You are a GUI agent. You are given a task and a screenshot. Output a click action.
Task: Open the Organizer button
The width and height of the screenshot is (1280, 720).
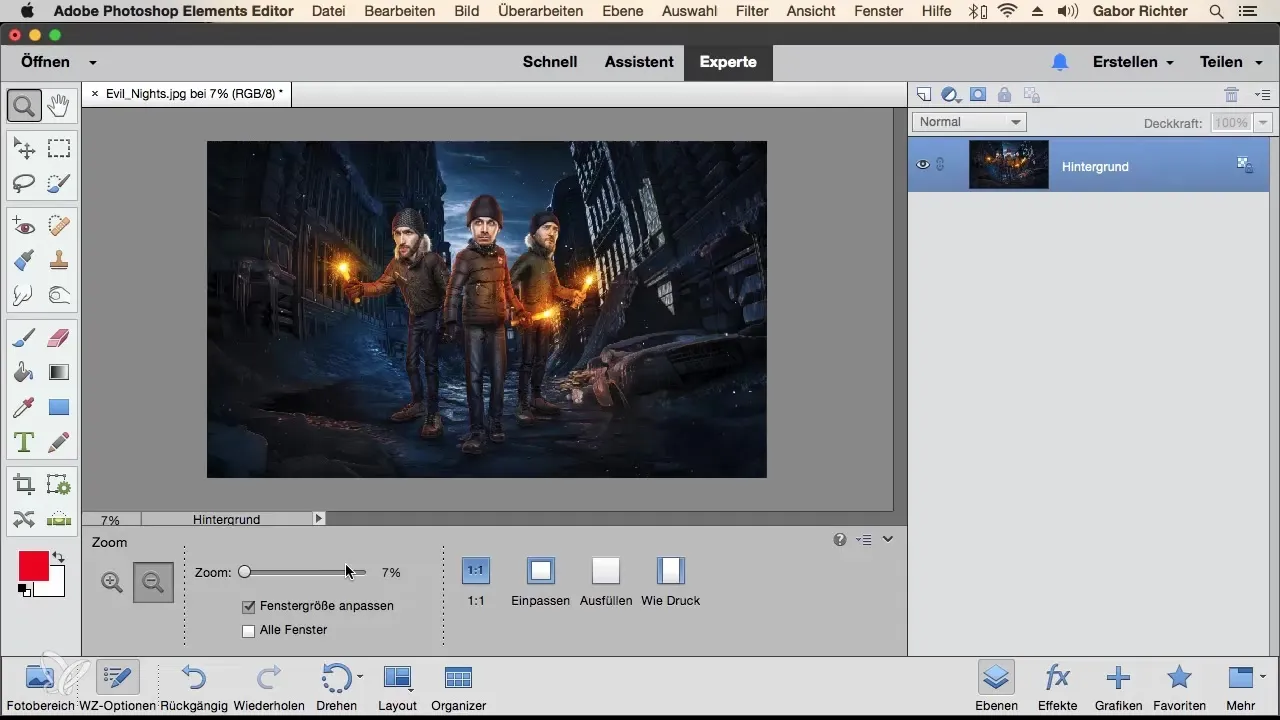458,685
